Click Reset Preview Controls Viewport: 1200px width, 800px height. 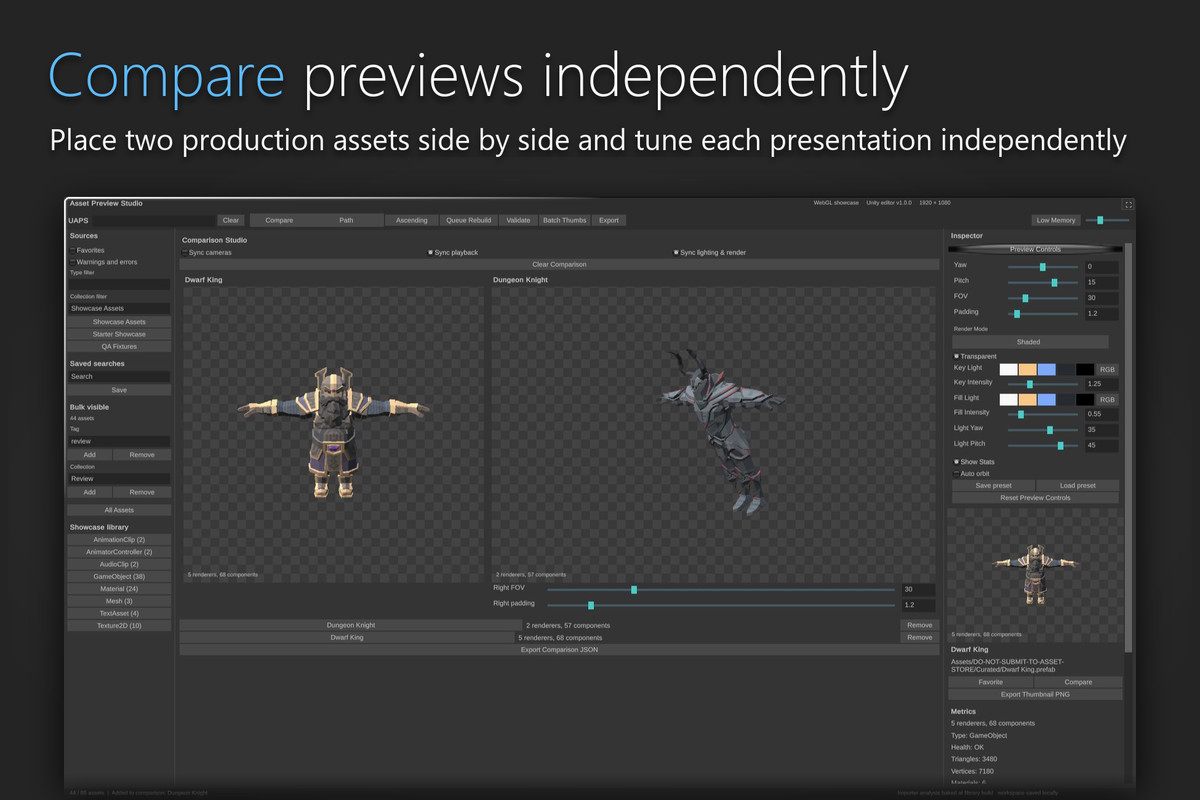click(x=1035, y=498)
